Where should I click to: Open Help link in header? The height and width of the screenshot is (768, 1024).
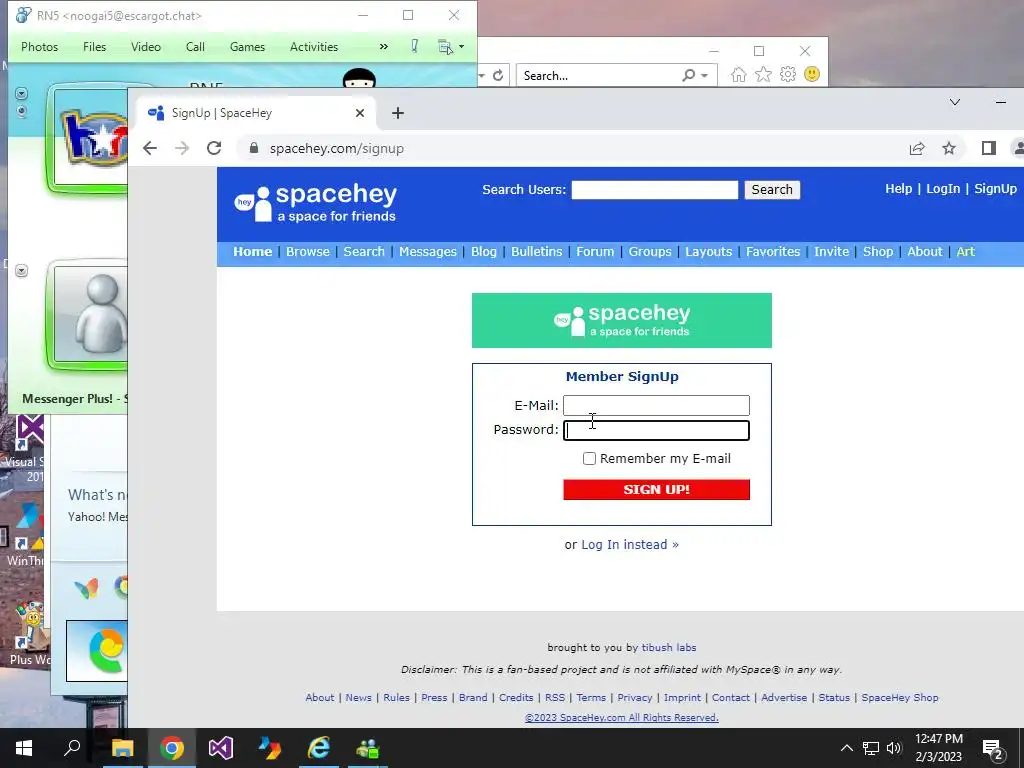click(x=898, y=189)
